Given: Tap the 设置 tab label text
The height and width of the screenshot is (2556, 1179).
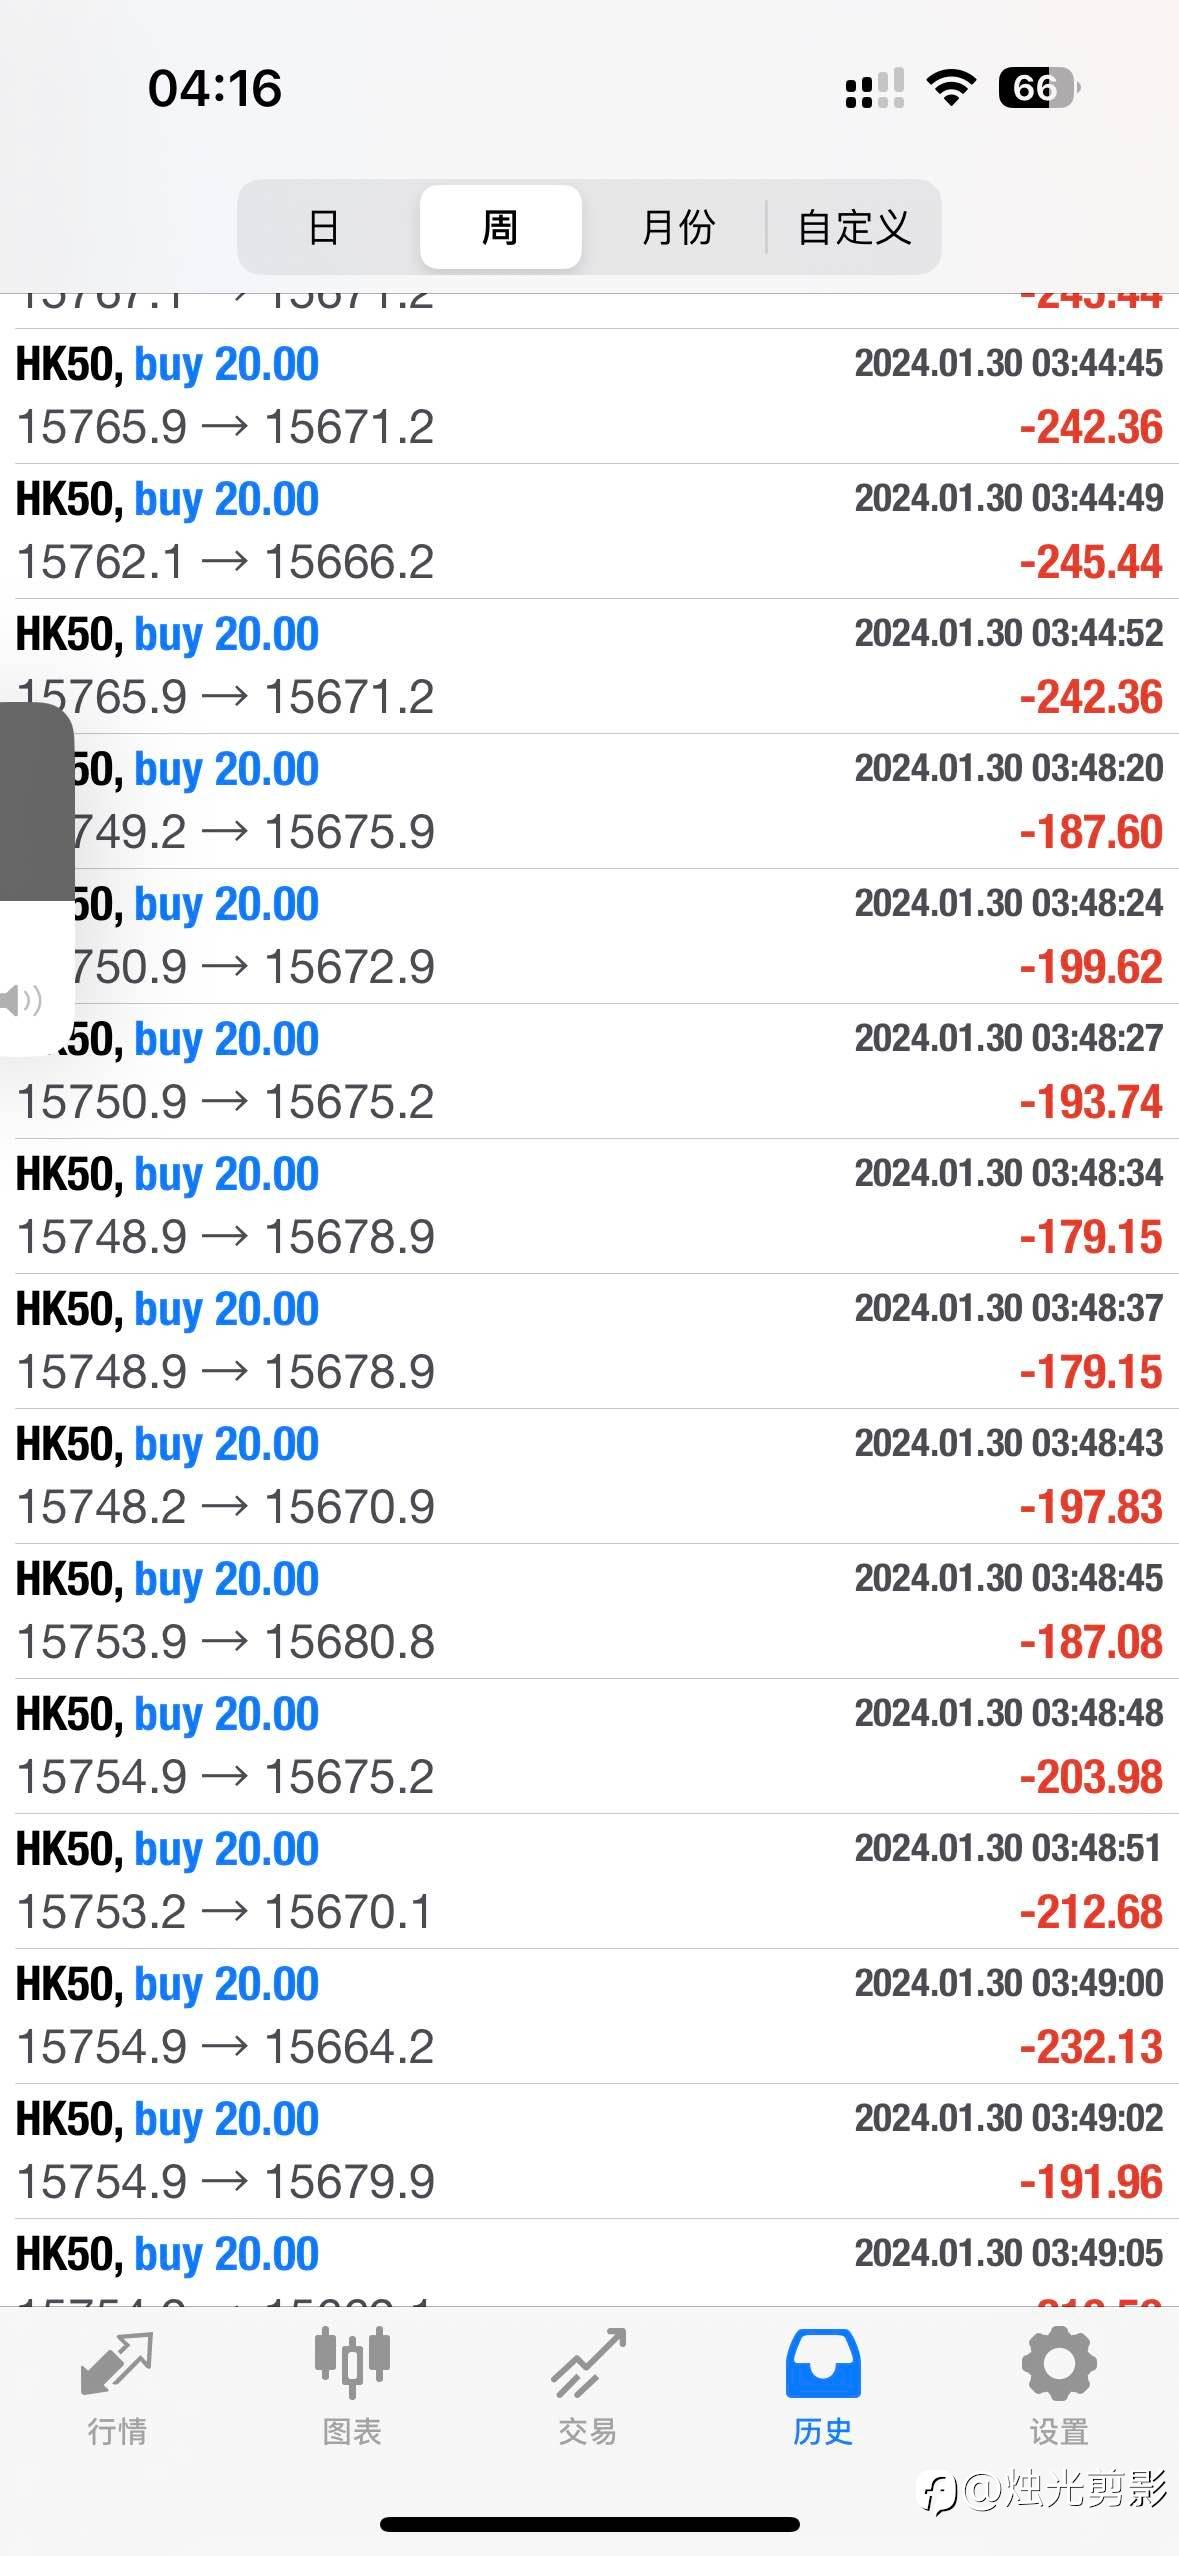Looking at the screenshot, I should tap(1058, 2432).
